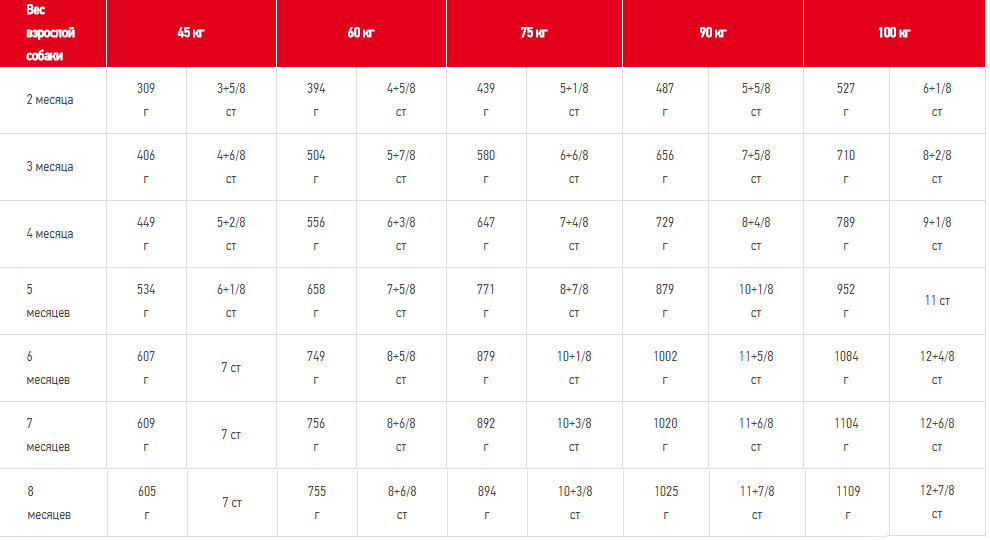Click the '5 месяцев' row label
Viewport: 990px width, 540px height.
(48, 301)
